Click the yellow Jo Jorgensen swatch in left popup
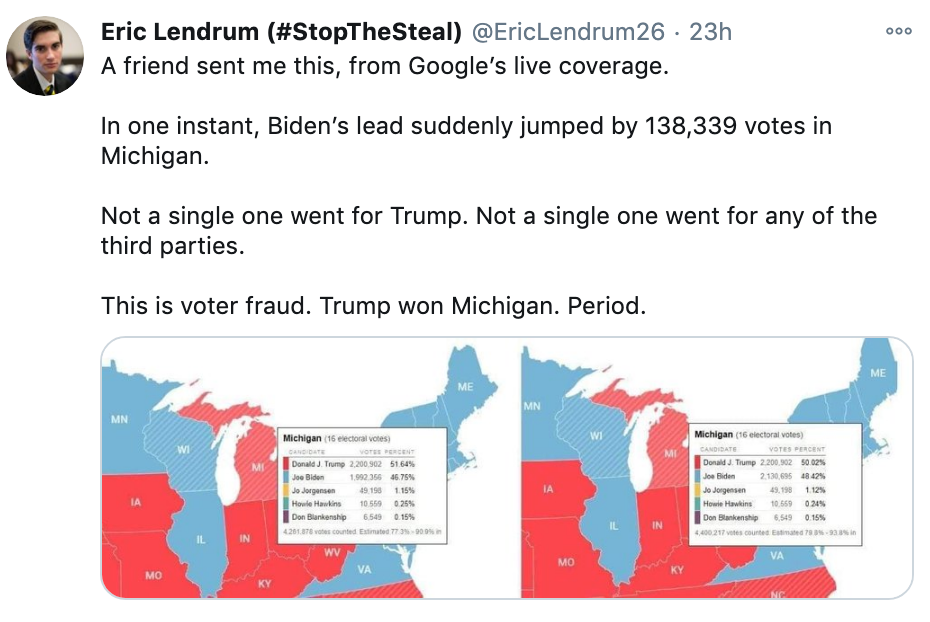Screen dimensions: 930x622 pos(286,490)
